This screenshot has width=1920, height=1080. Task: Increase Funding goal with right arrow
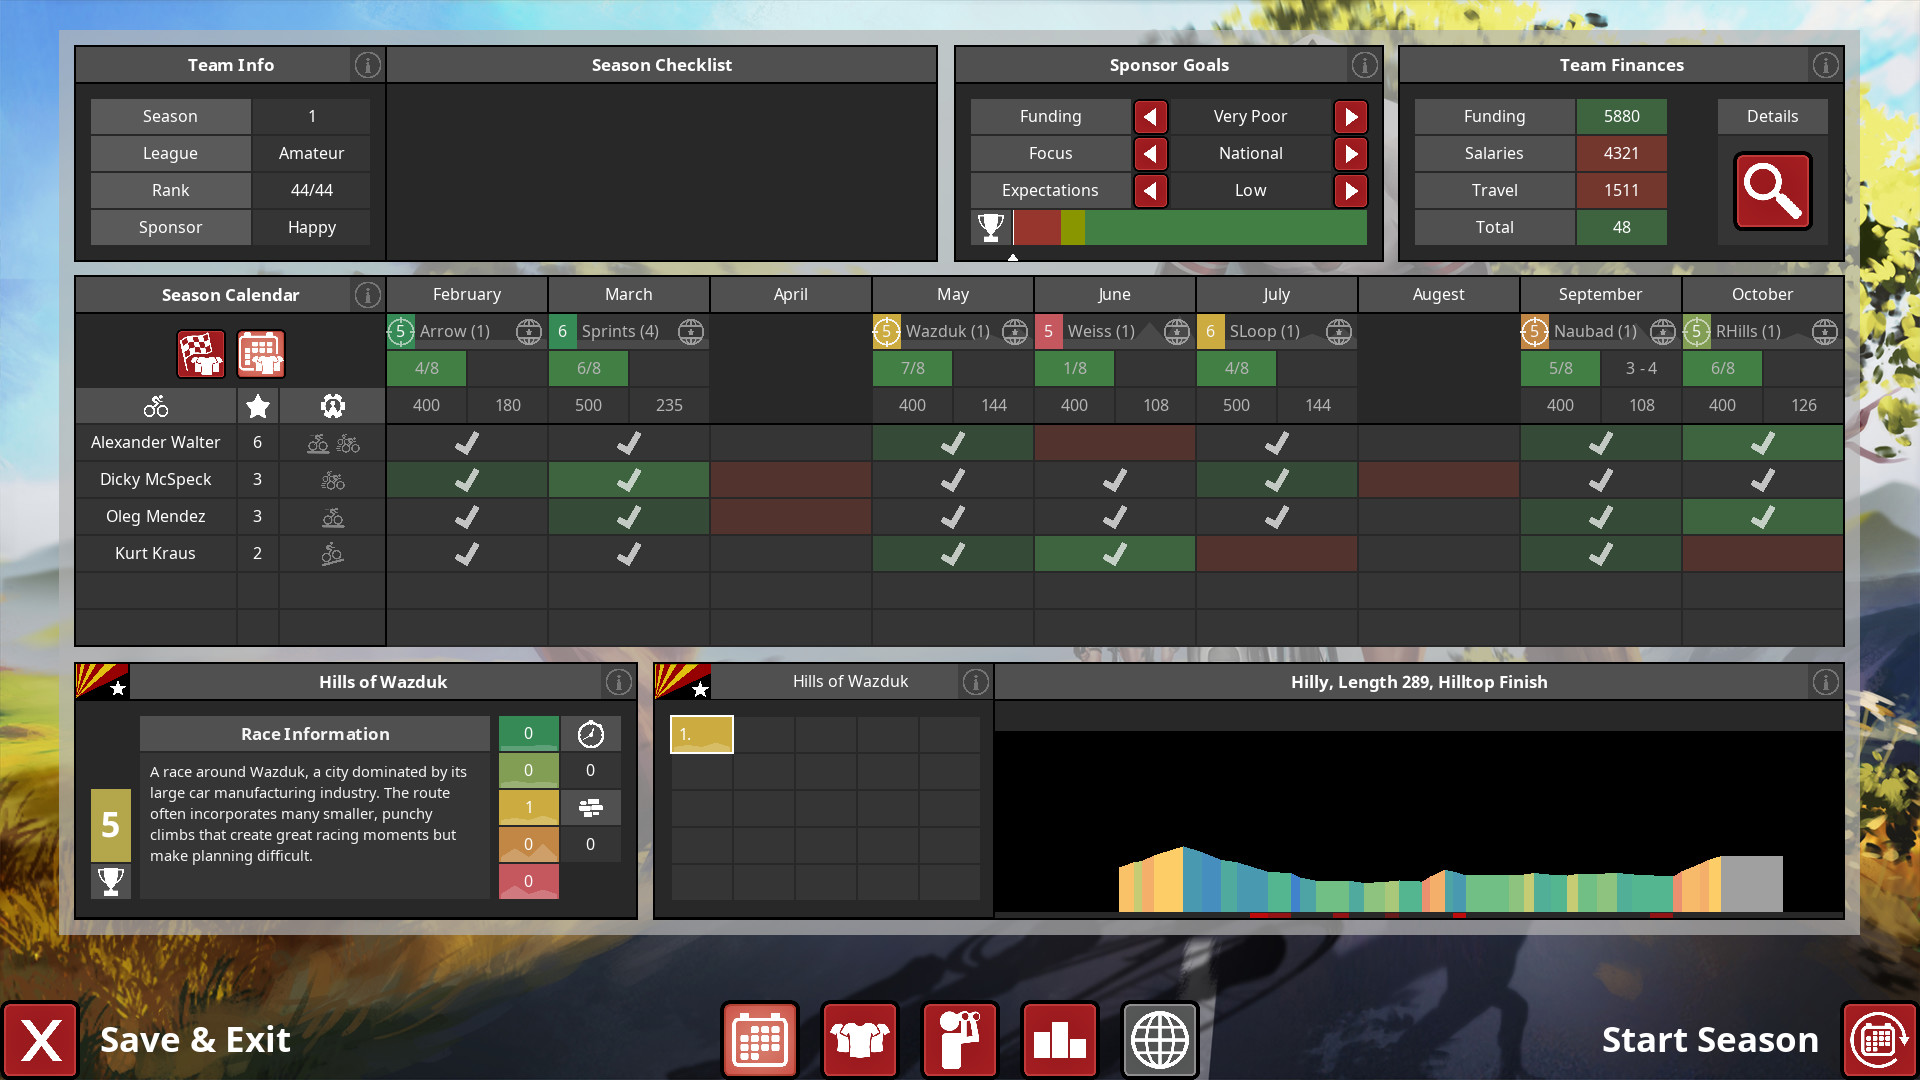tap(1351, 117)
